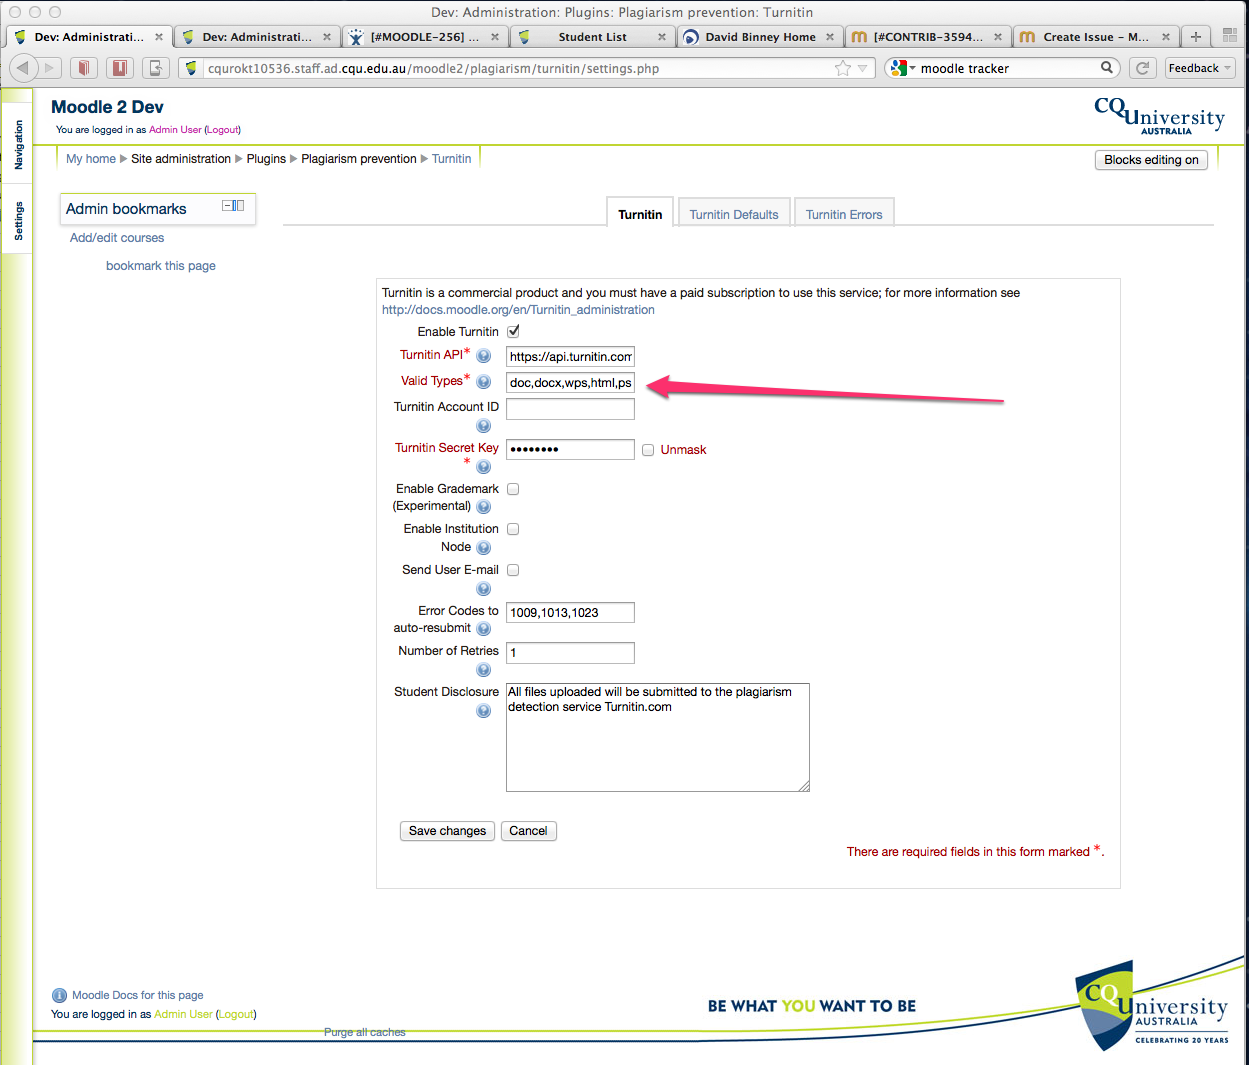The width and height of the screenshot is (1249, 1065).
Task: Click the search magnifier icon
Action: click(1107, 67)
